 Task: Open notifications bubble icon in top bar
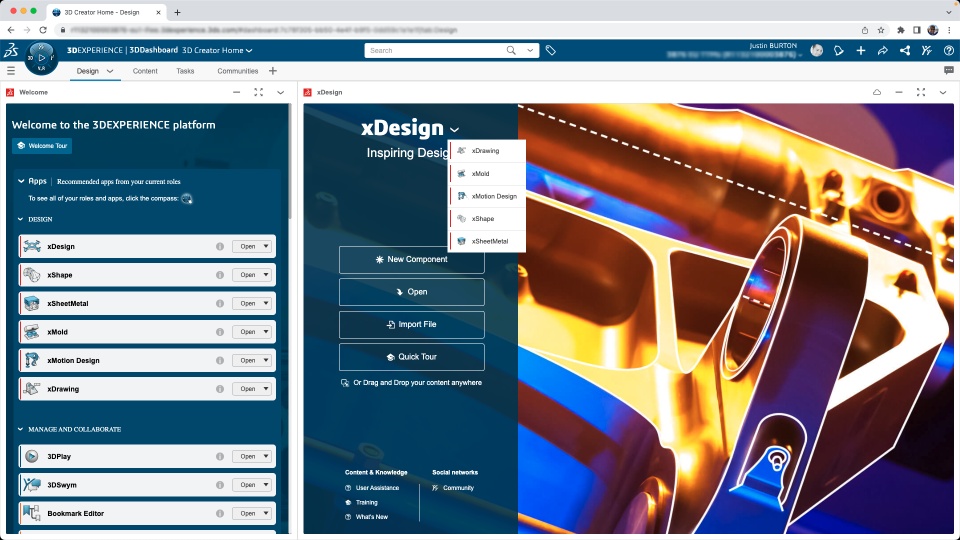click(839, 51)
